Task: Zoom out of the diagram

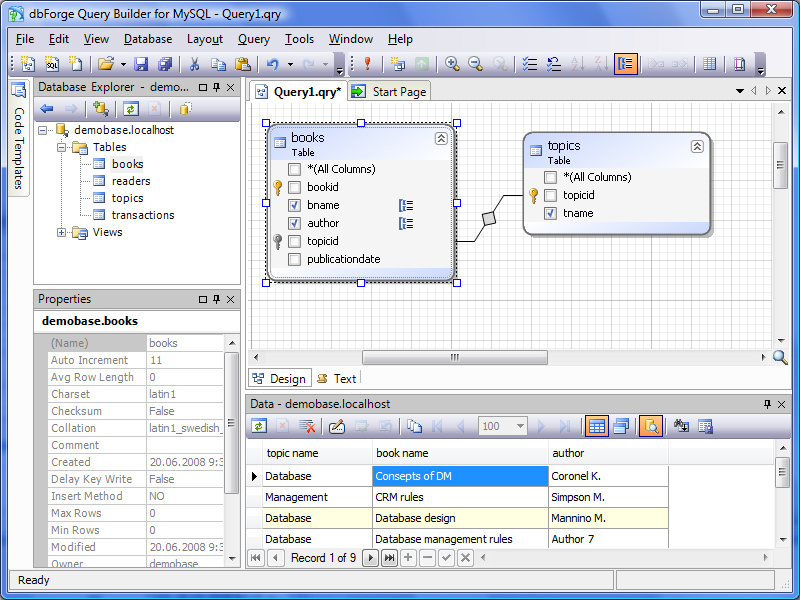Action: 476,64
